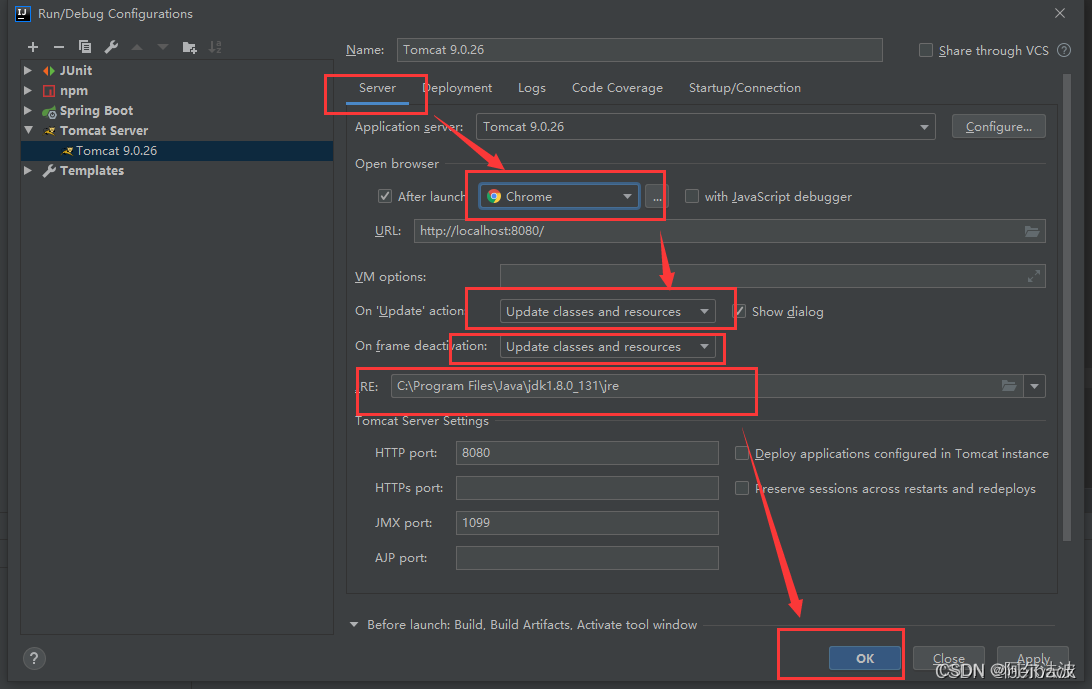The image size is (1092, 689).
Task: Remove the selected configuration with minus icon
Action: pyautogui.click(x=58, y=47)
